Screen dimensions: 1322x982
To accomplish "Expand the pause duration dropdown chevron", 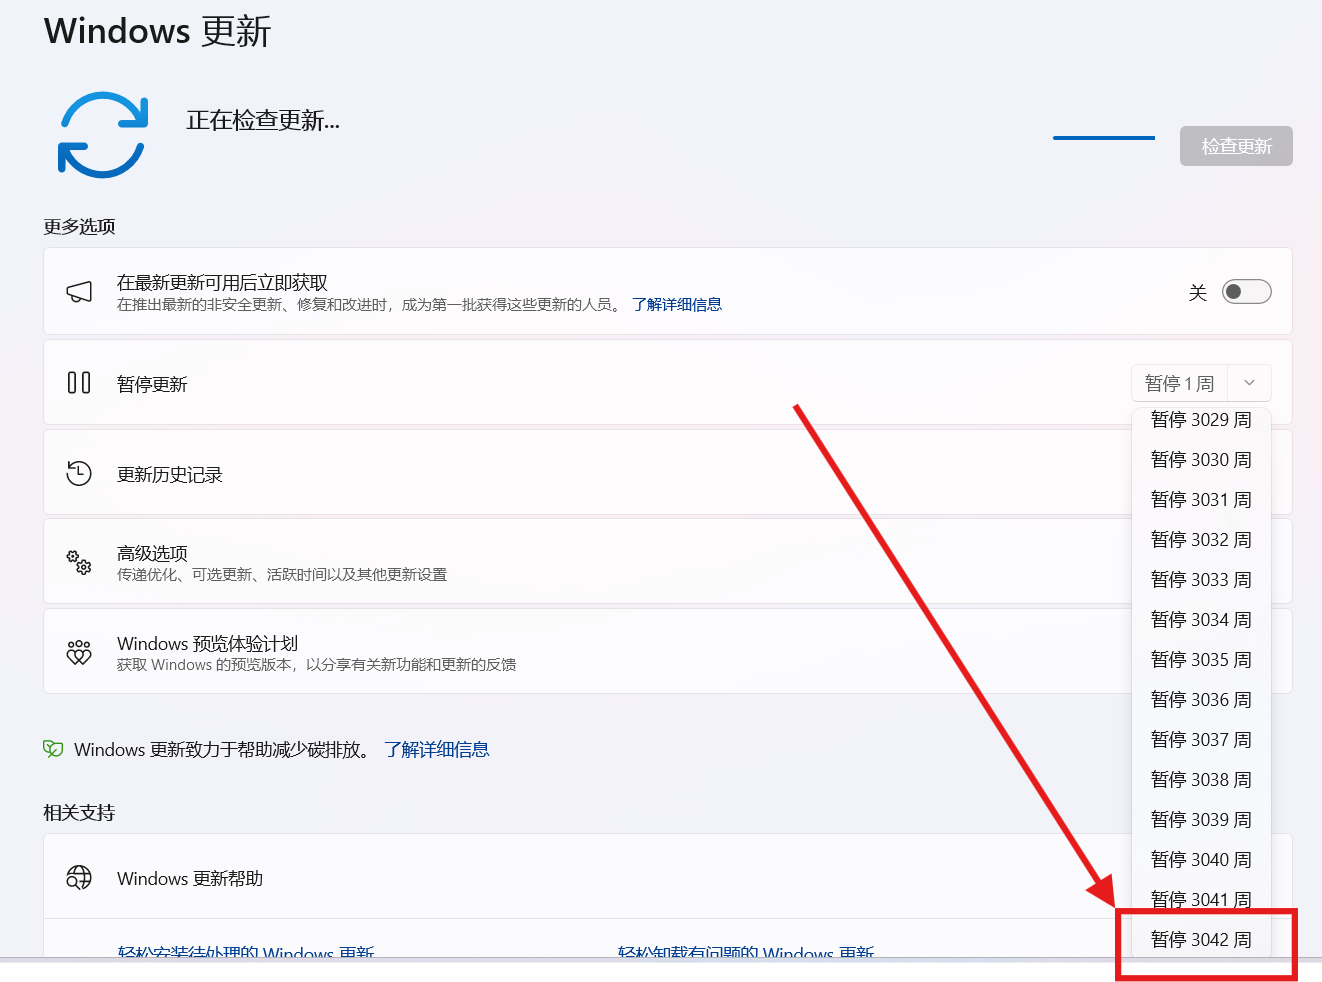I will click(x=1249, y=383).
